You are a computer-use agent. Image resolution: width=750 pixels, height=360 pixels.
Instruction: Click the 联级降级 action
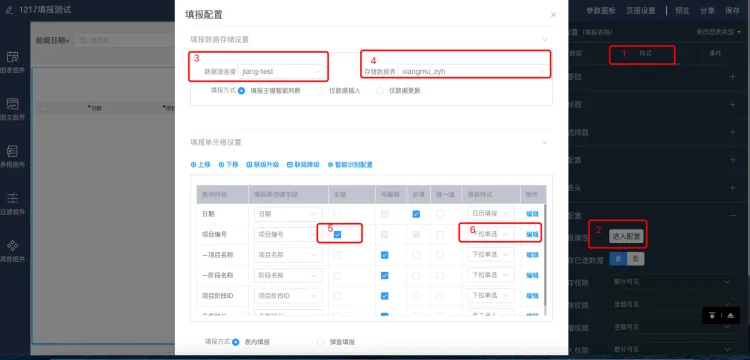point(303,164)
